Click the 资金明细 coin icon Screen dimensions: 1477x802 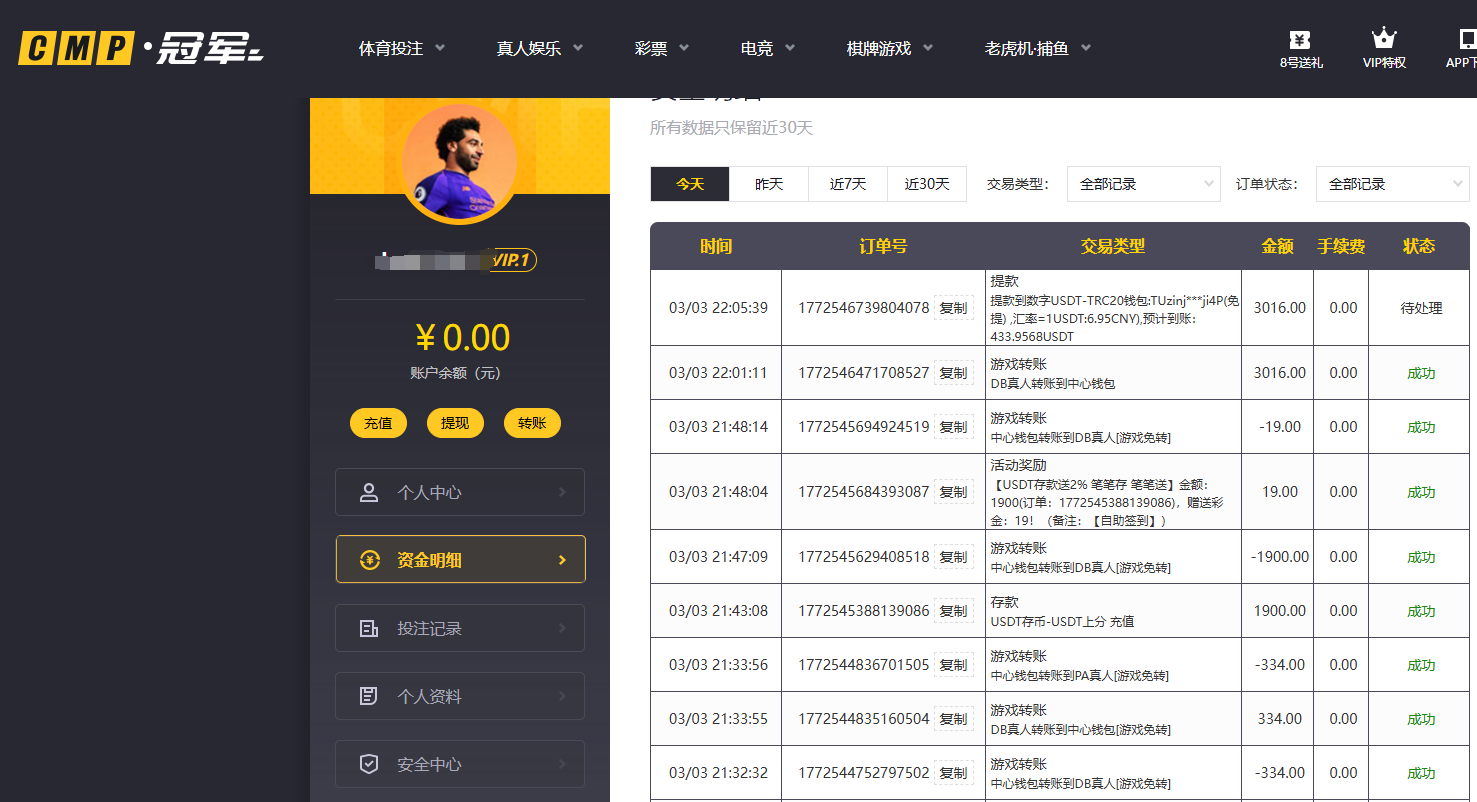coord(369,560)
